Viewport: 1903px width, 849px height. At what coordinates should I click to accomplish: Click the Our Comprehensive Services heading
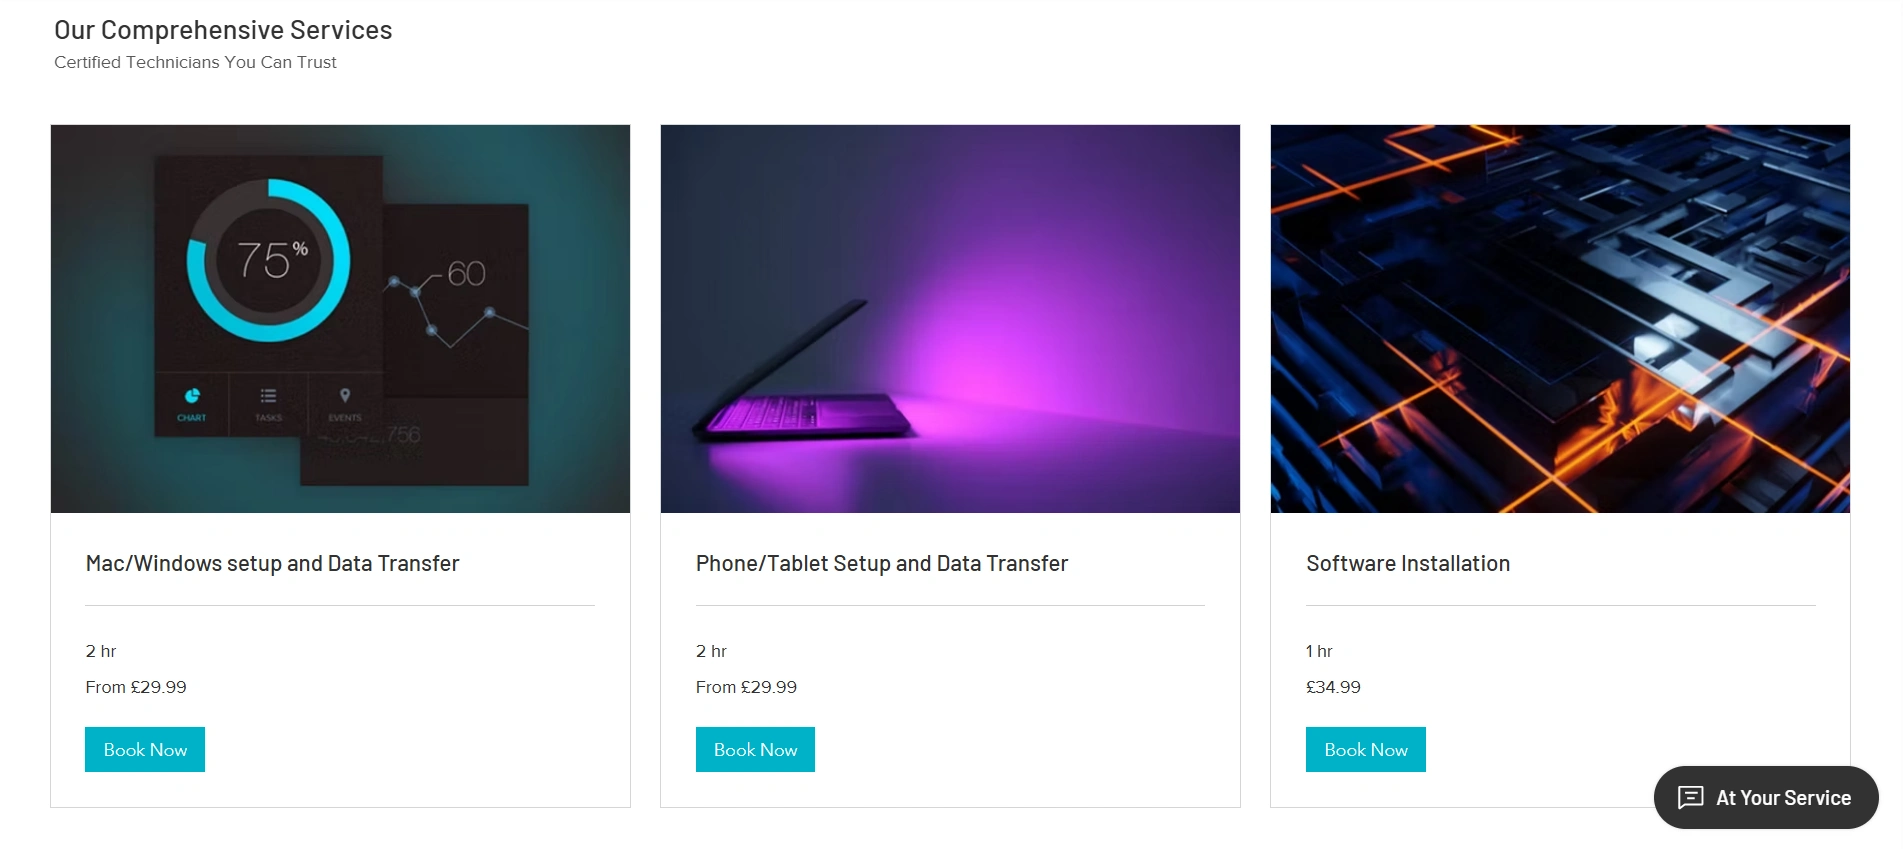click(x=223, y=30)
